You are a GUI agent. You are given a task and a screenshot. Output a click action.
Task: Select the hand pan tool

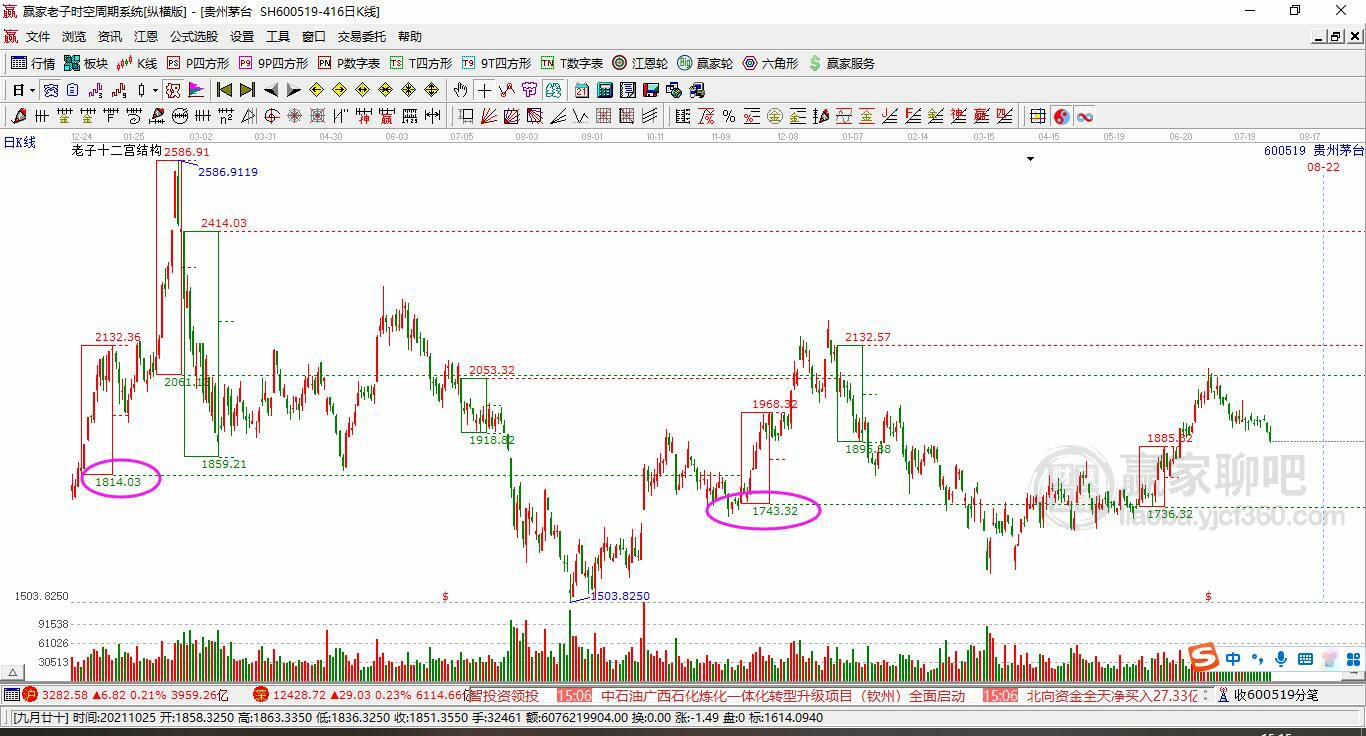[460, 90]
